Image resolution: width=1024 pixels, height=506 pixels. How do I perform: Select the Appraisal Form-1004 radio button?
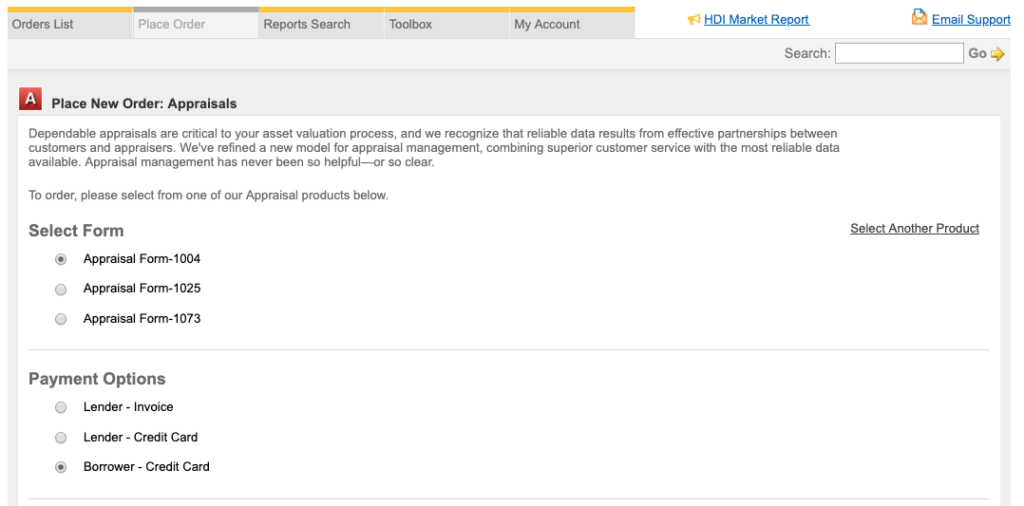61,259
